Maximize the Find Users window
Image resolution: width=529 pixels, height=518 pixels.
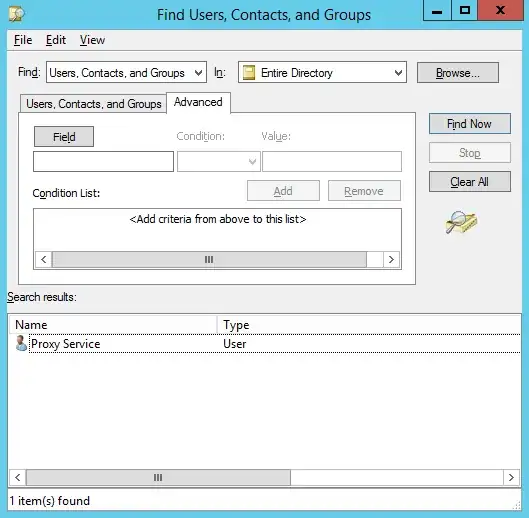[465, 10]
